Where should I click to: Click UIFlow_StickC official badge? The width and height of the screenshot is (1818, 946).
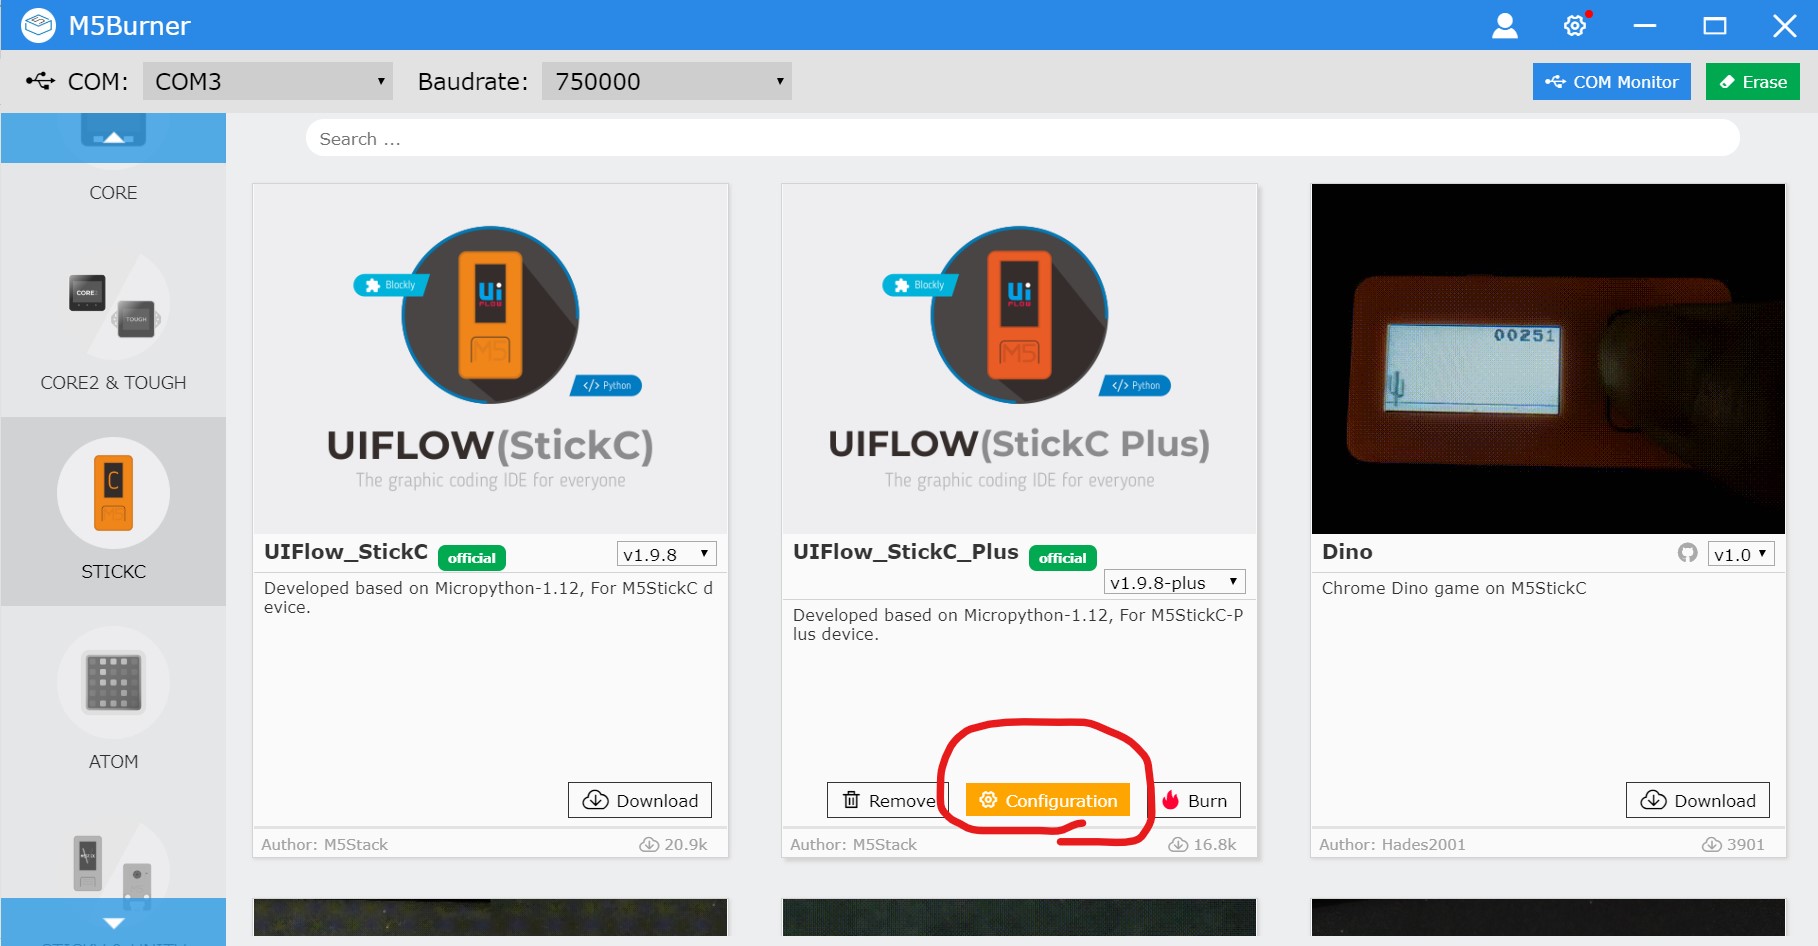[472, 558]
